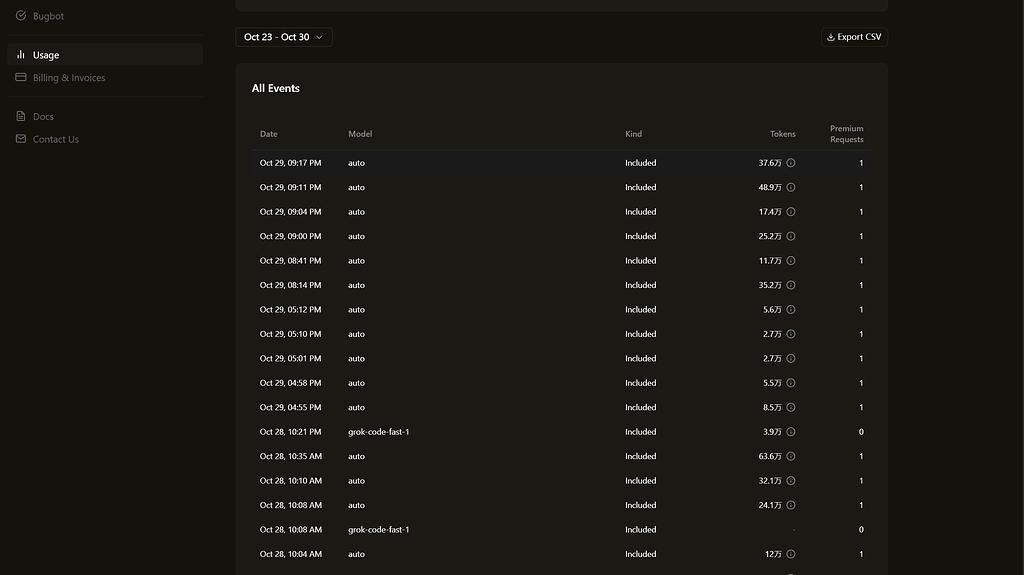Select Usage in the sidebar
The image size is (1024, 575).
(x=104, y=55)
